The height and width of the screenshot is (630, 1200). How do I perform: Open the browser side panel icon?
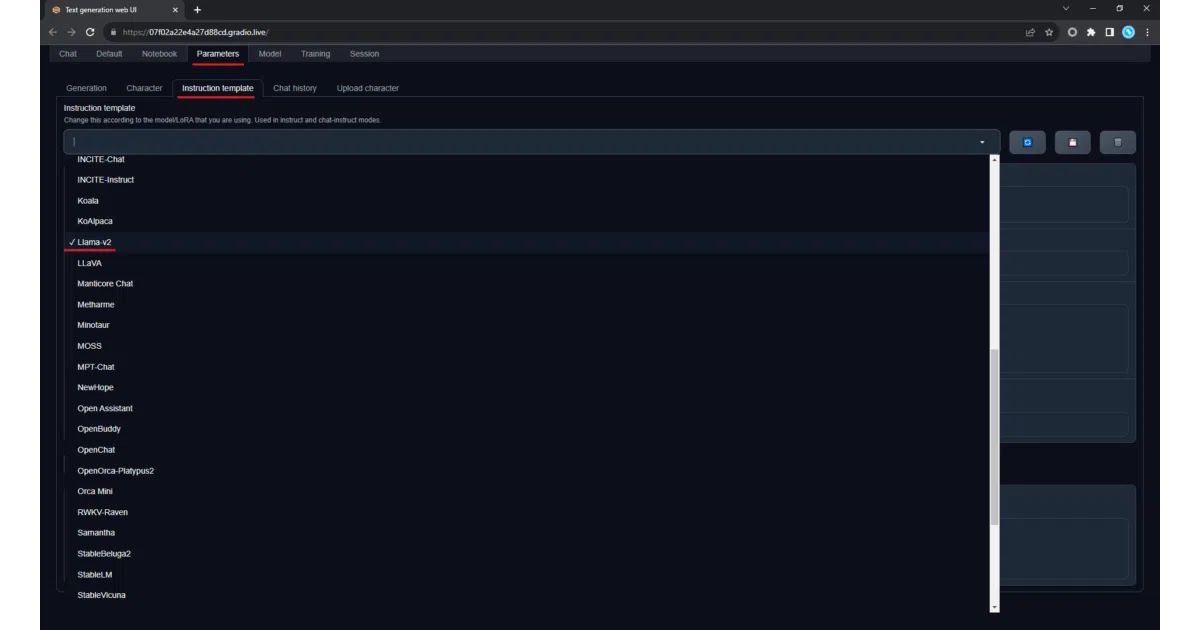pyautogui.click(x=1109, y=32)
